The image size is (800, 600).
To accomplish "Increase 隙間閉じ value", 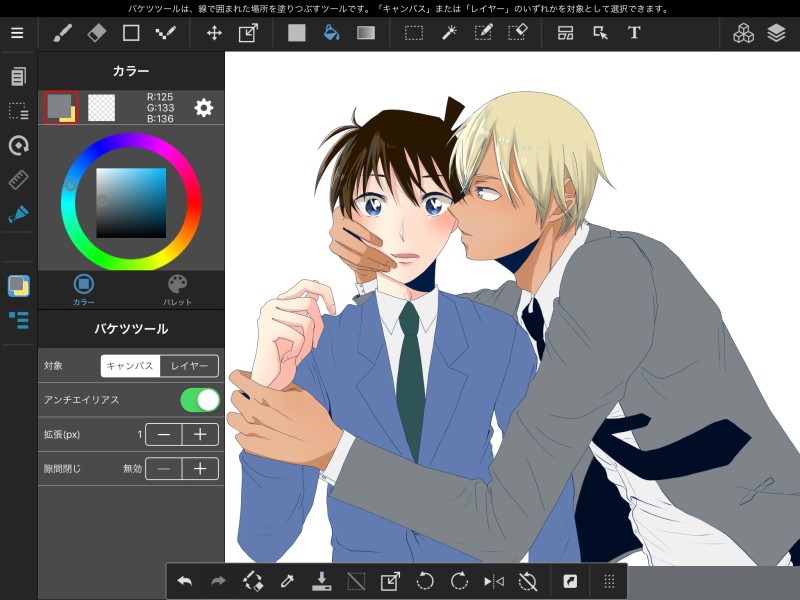I will coord(200,469).
